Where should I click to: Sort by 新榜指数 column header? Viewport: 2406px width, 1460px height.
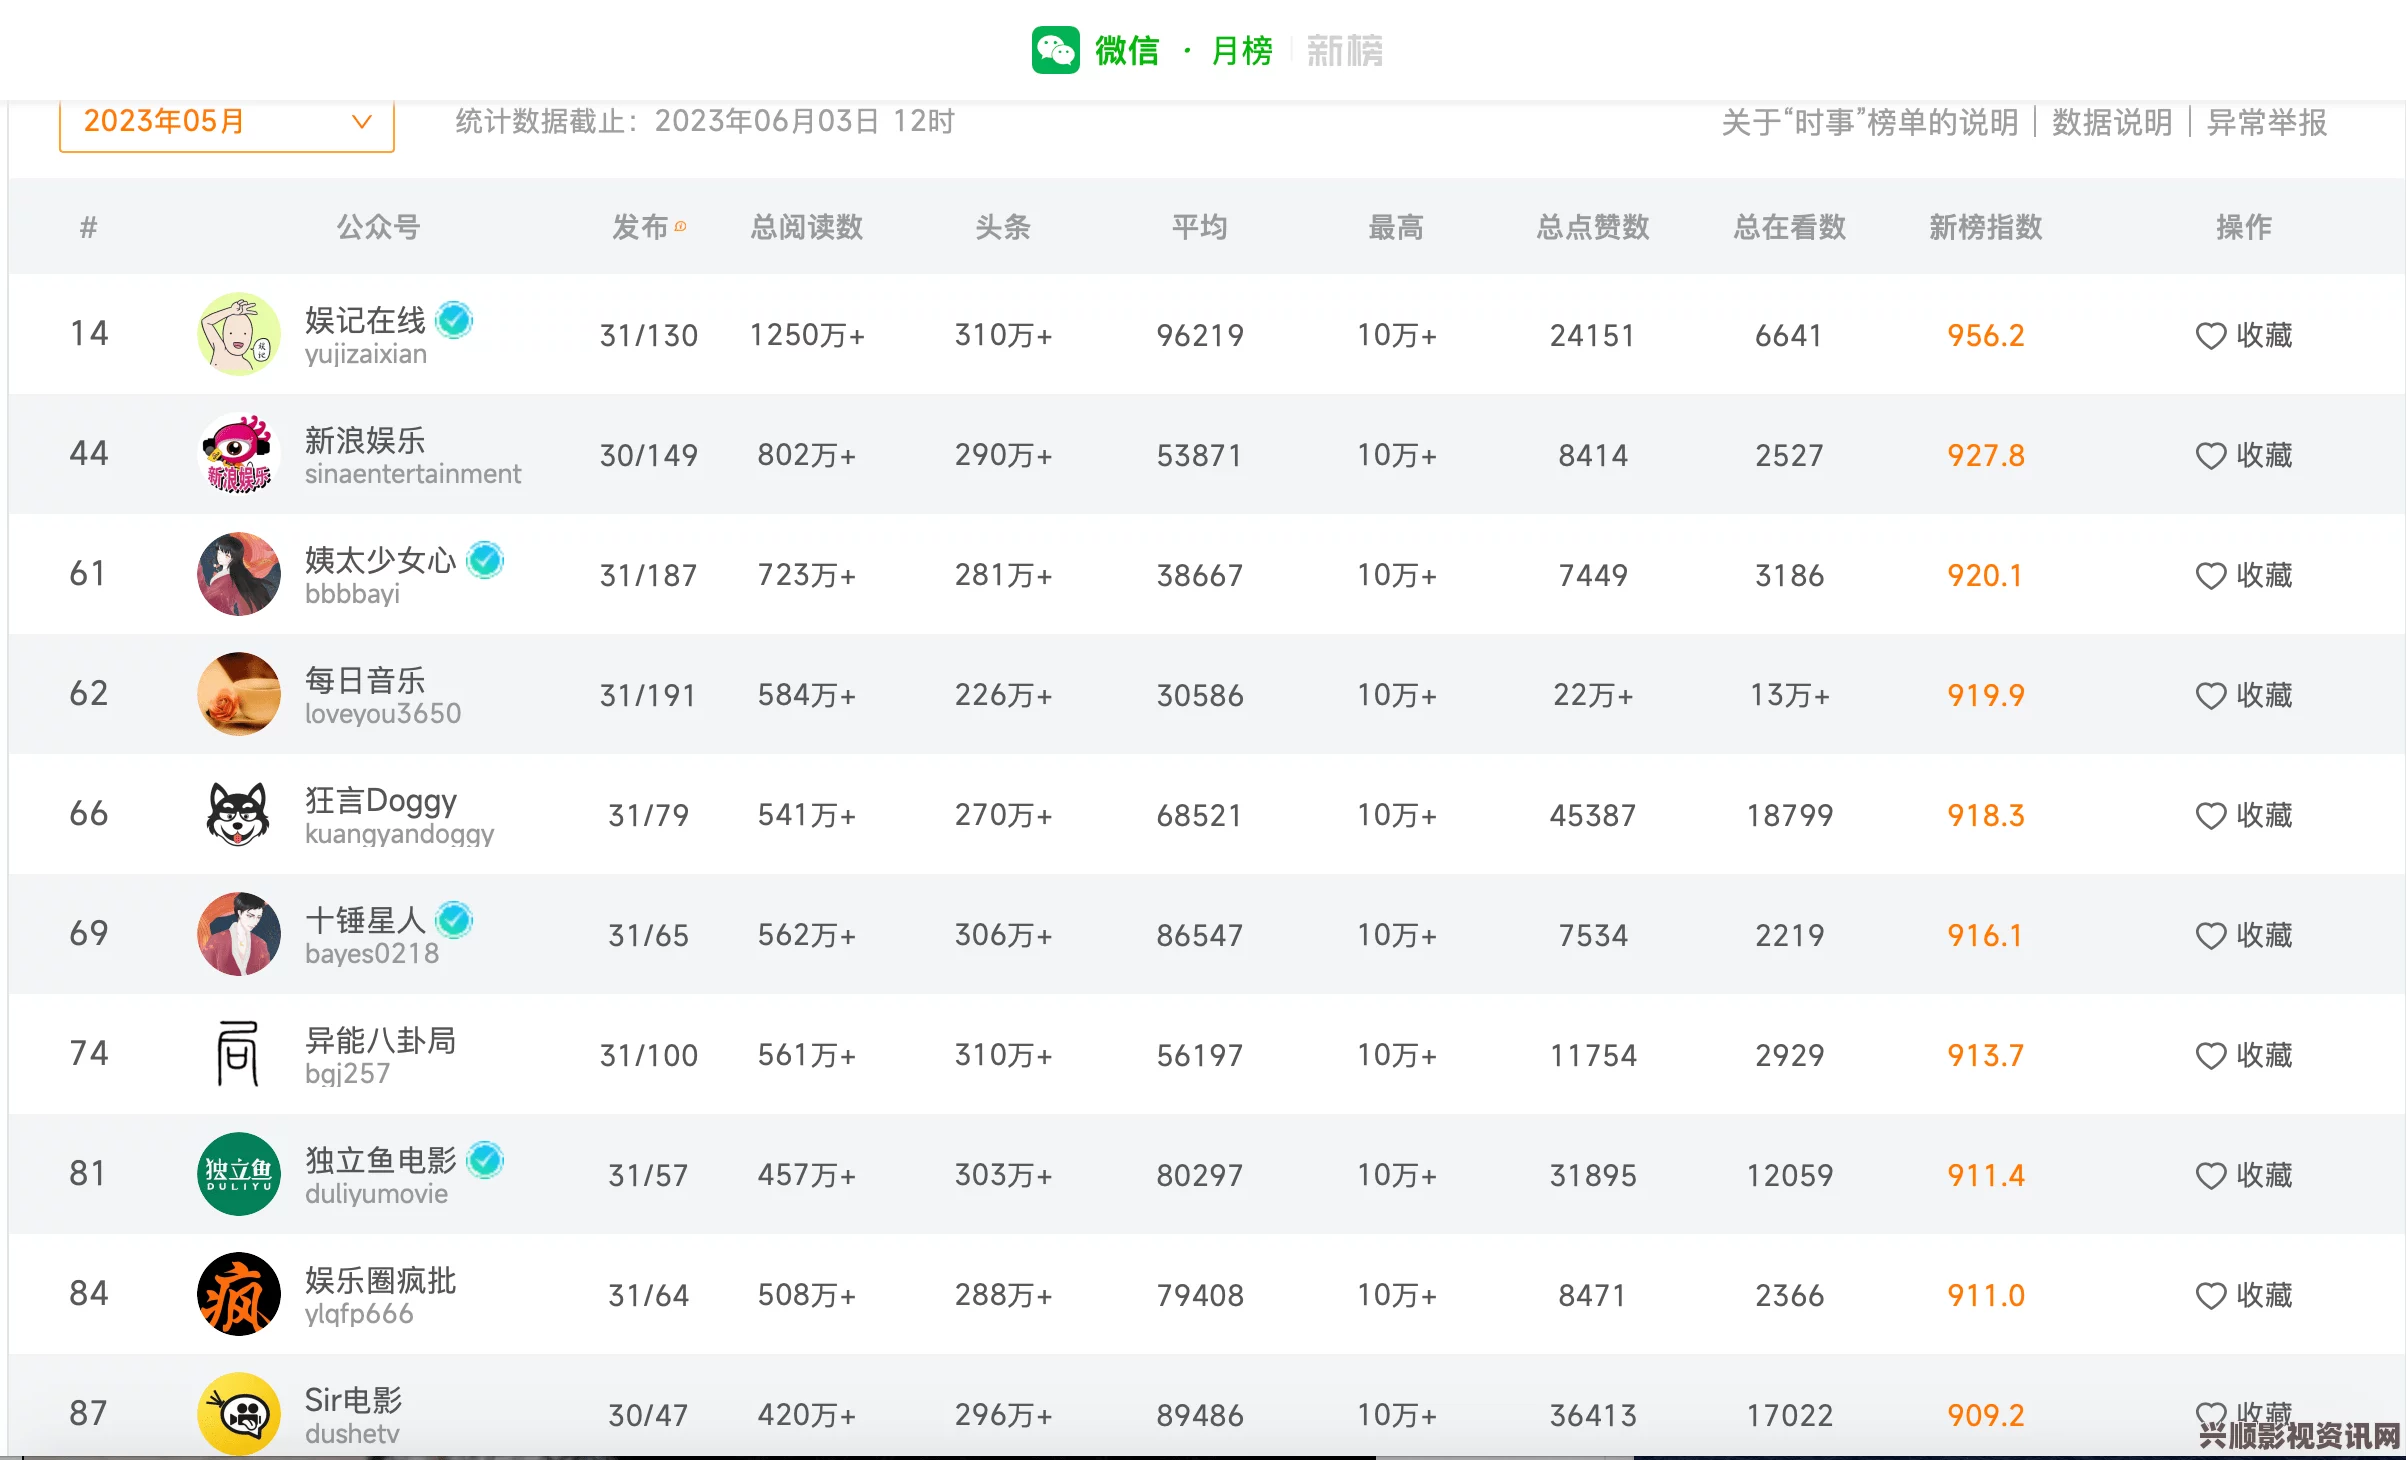[x=1986, y=227]
